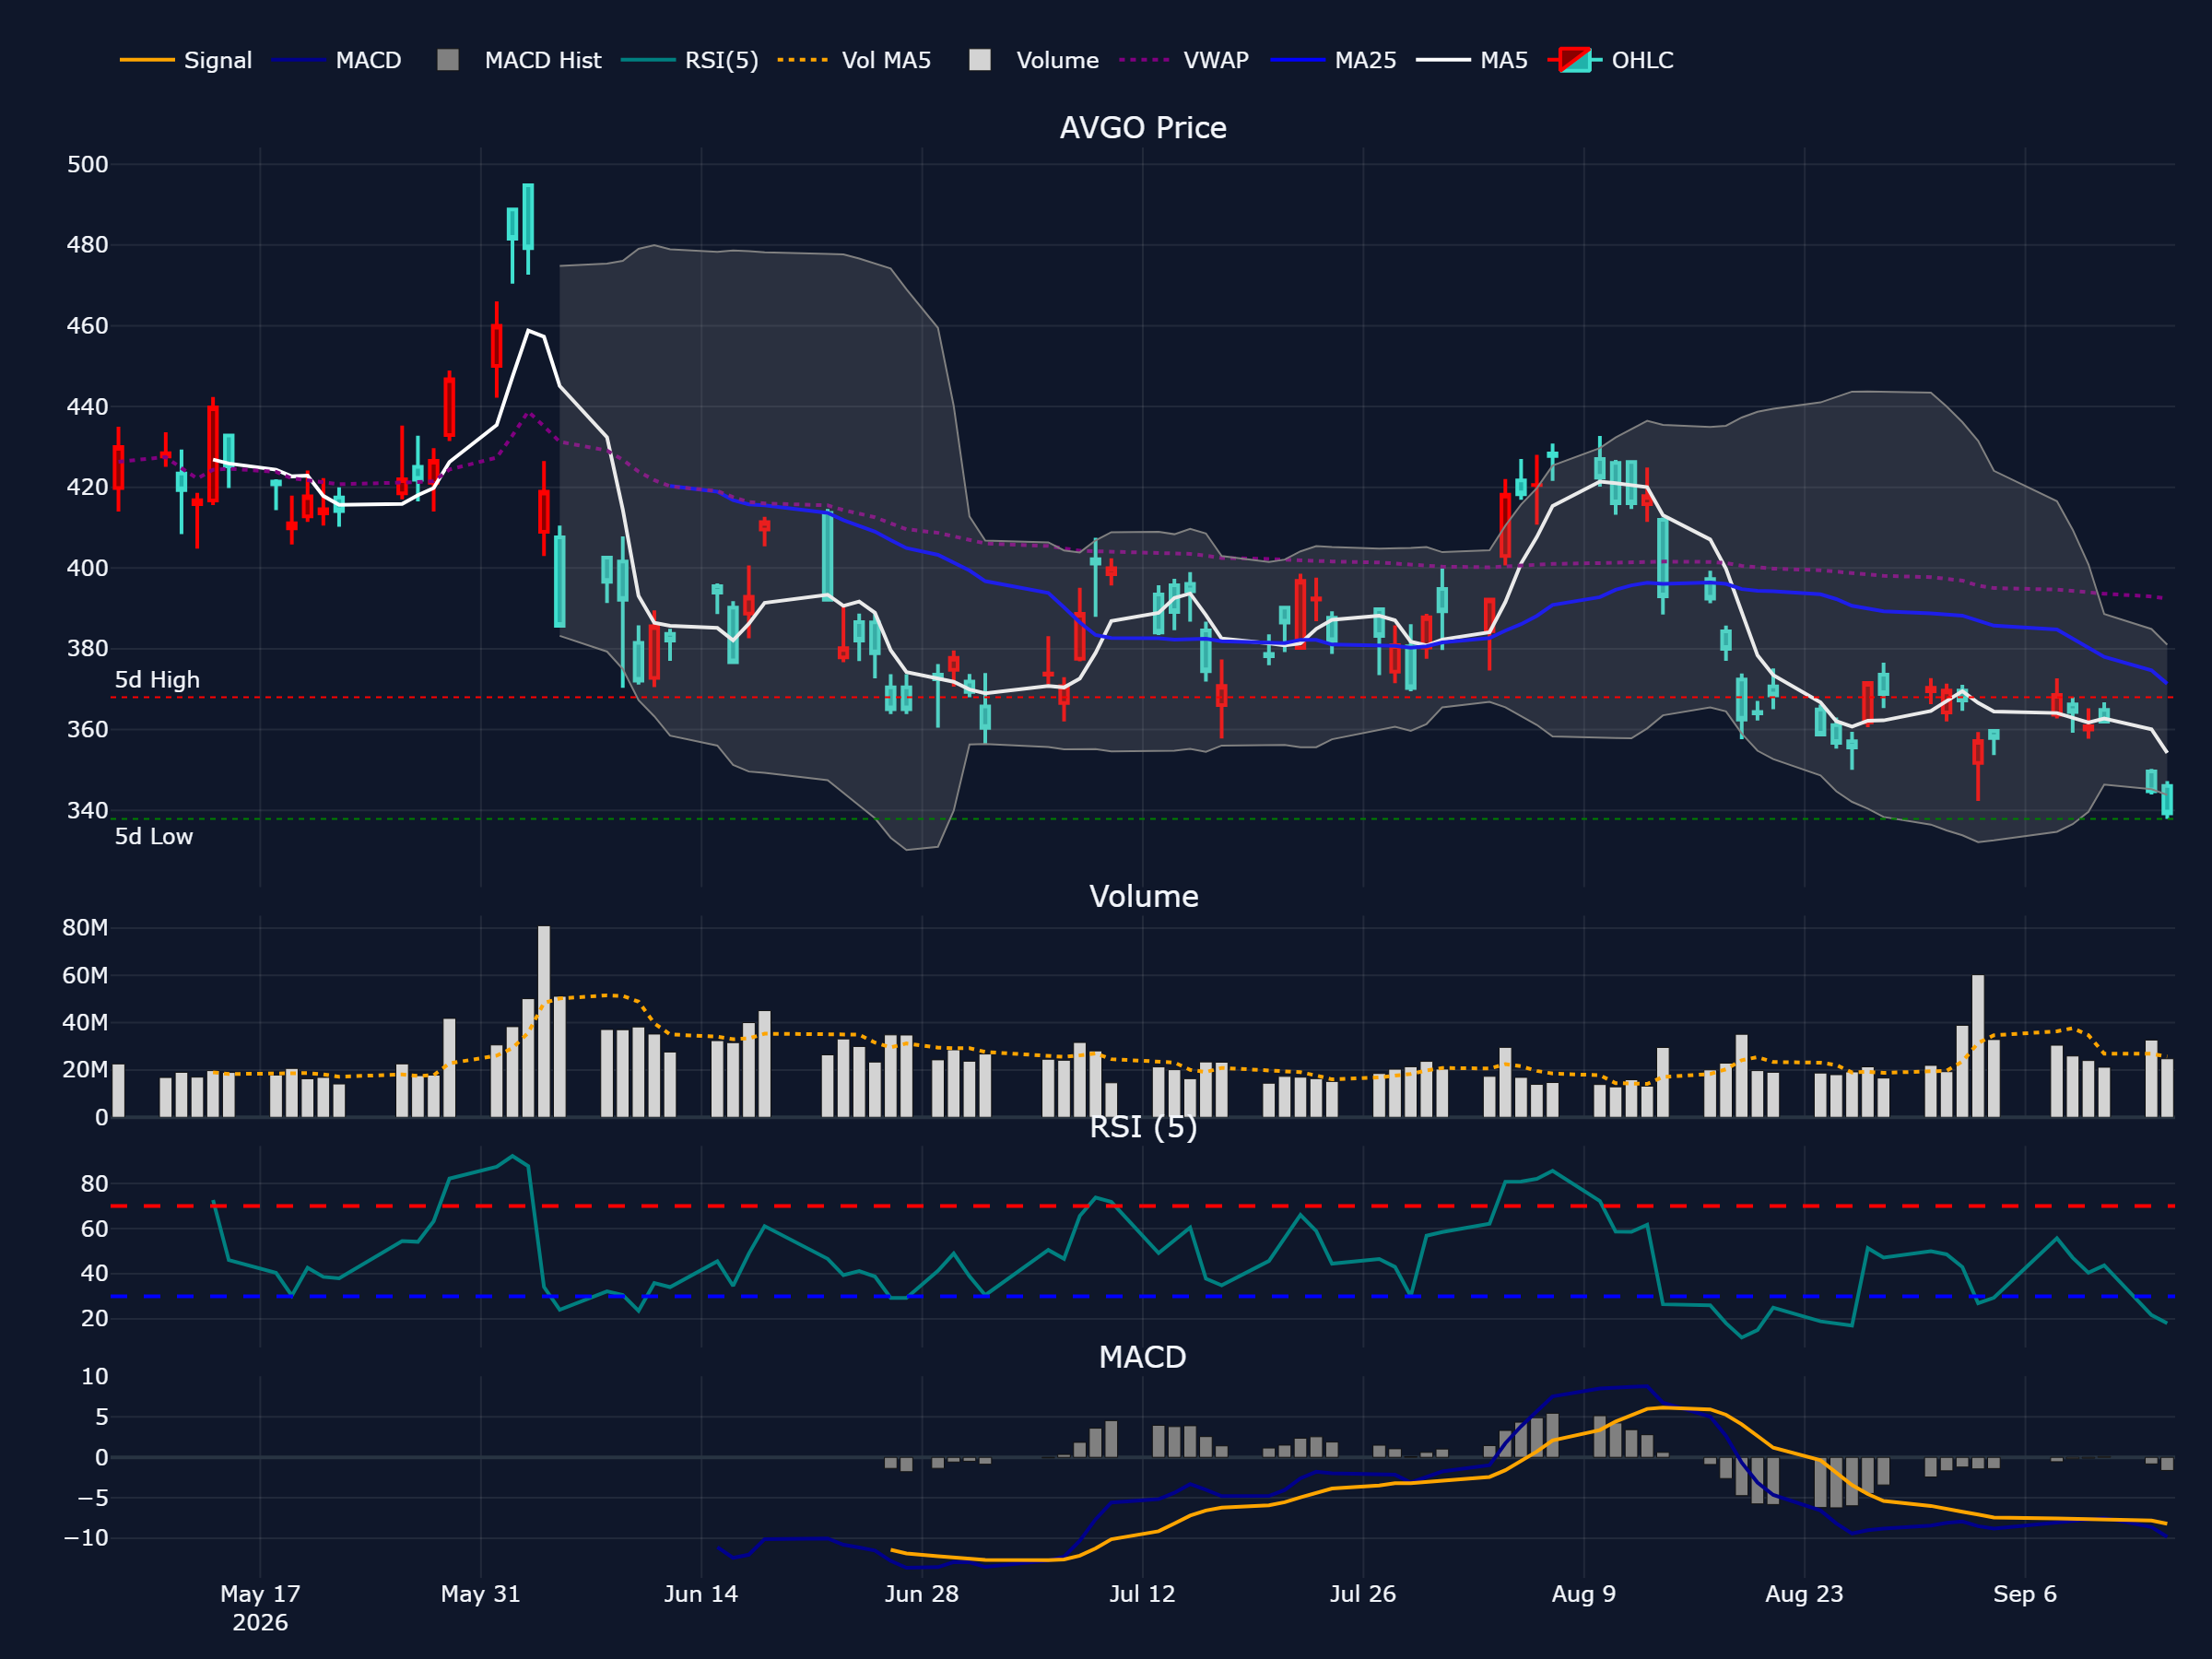Viewport: 2212px width, 1659px height.
Task: Click the 400 price axis label
Action: (x=87, y=568)
